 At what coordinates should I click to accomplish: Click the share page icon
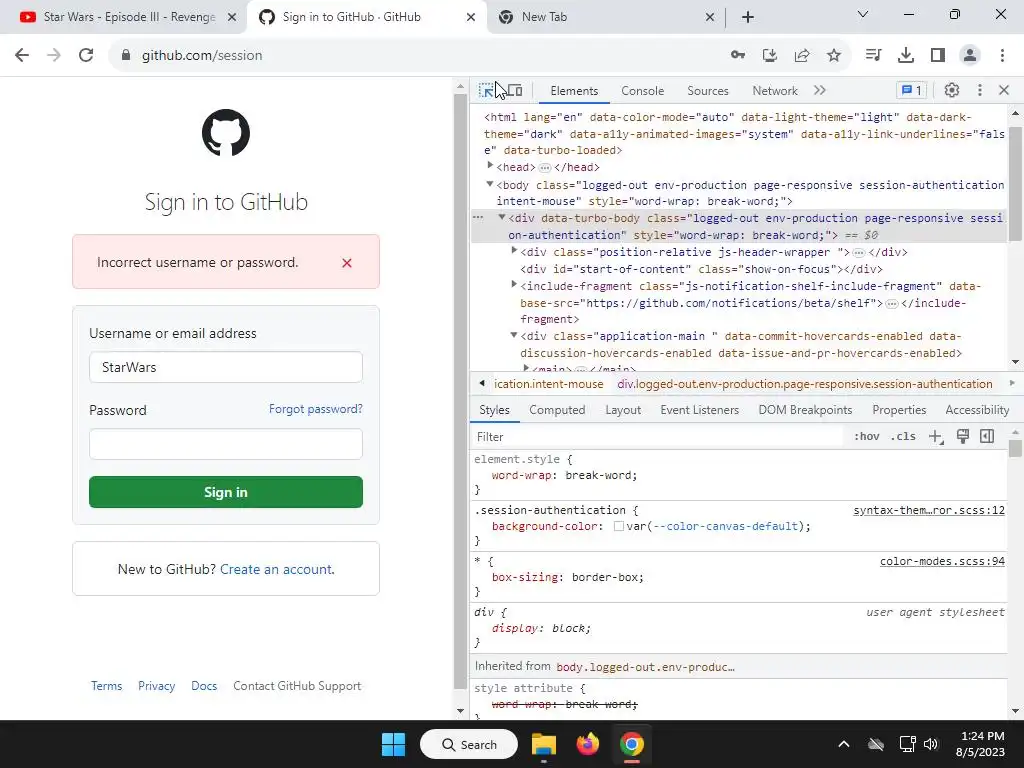tap(802, 56)
